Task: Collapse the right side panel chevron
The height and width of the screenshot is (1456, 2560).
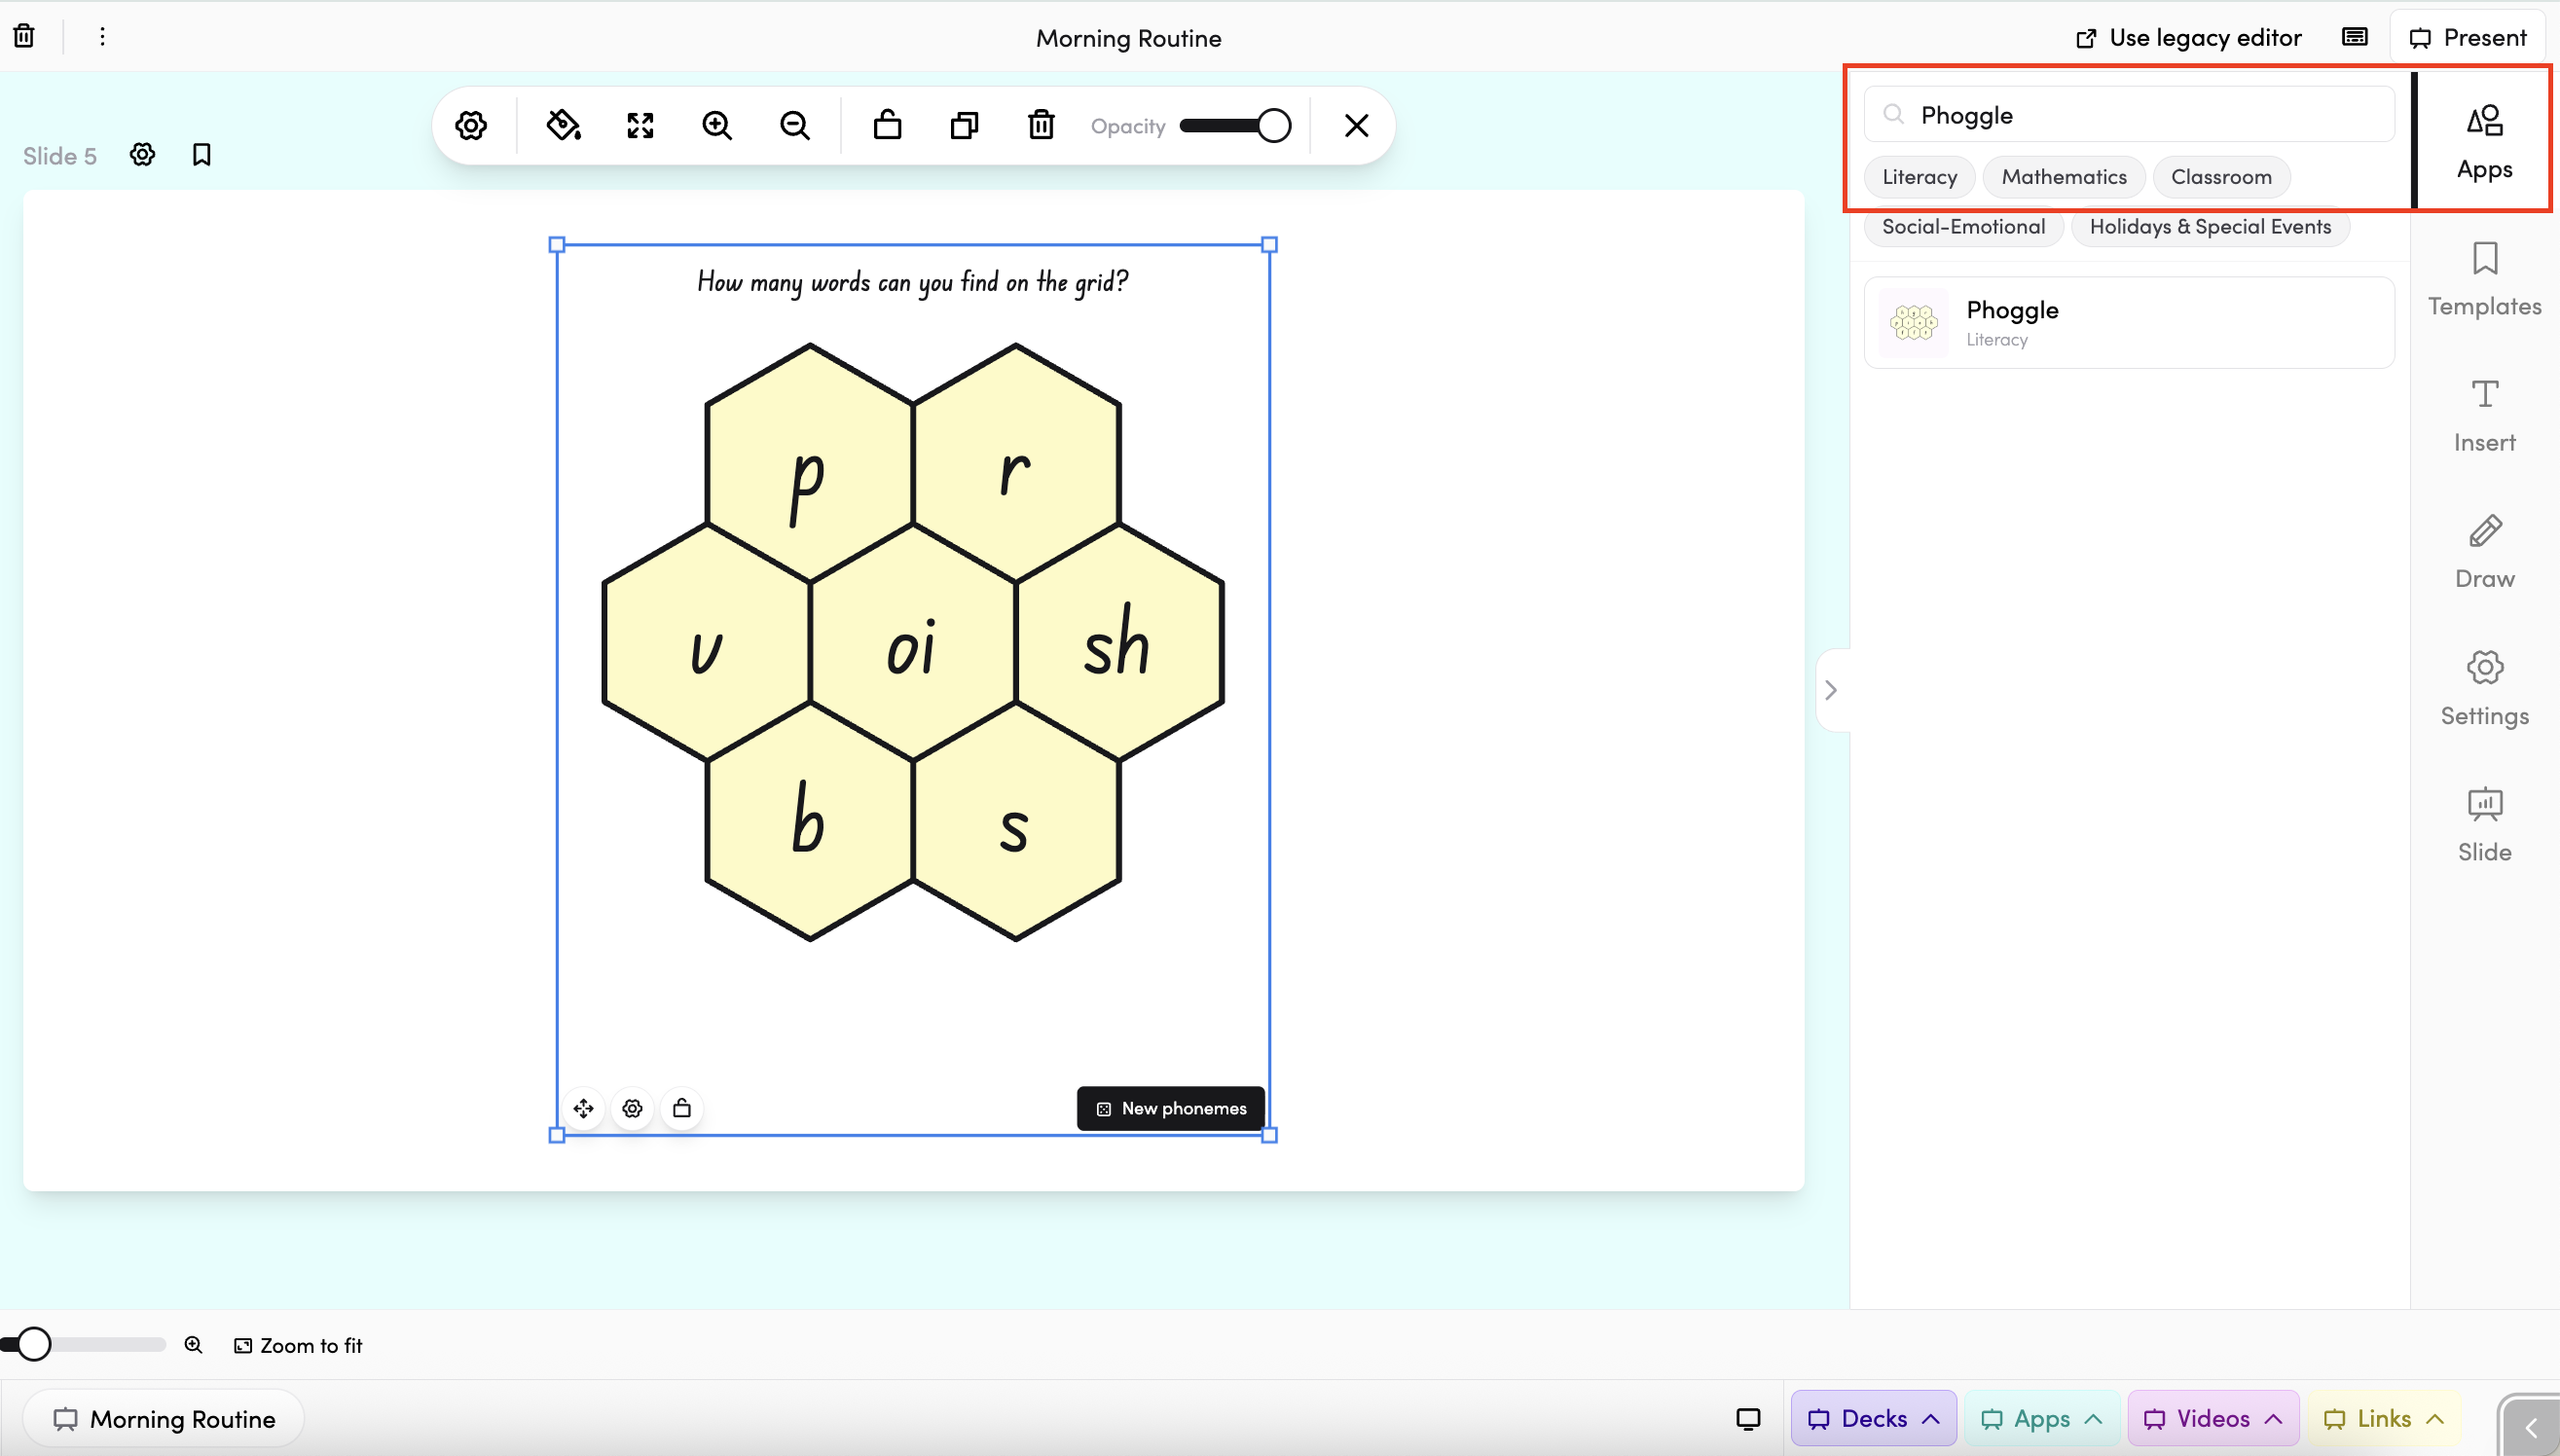Action: point(1831,690)
